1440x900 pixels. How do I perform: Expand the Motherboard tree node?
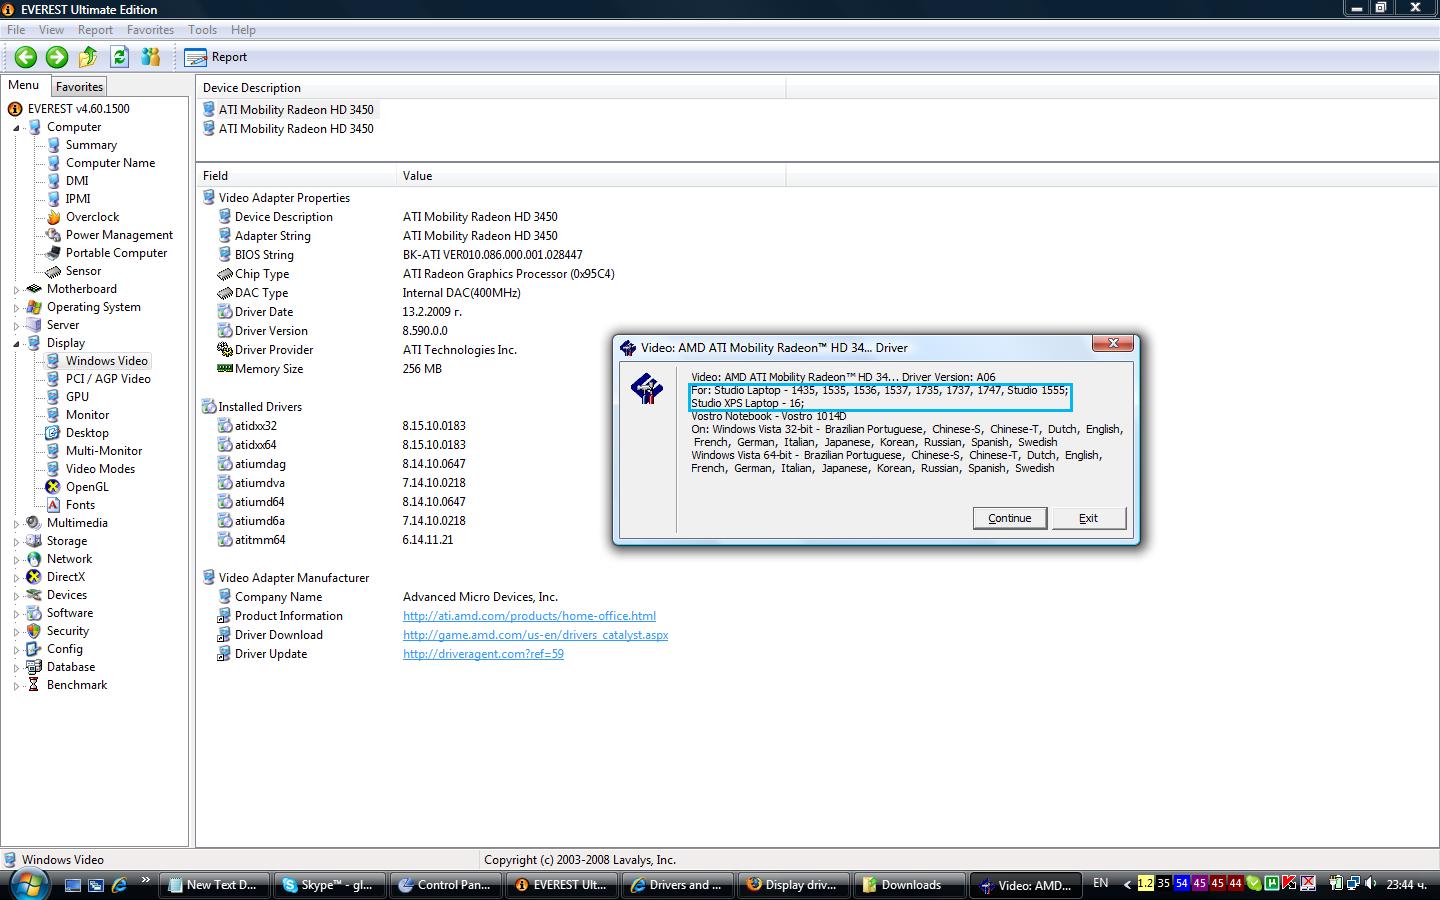tap(16, 290)
